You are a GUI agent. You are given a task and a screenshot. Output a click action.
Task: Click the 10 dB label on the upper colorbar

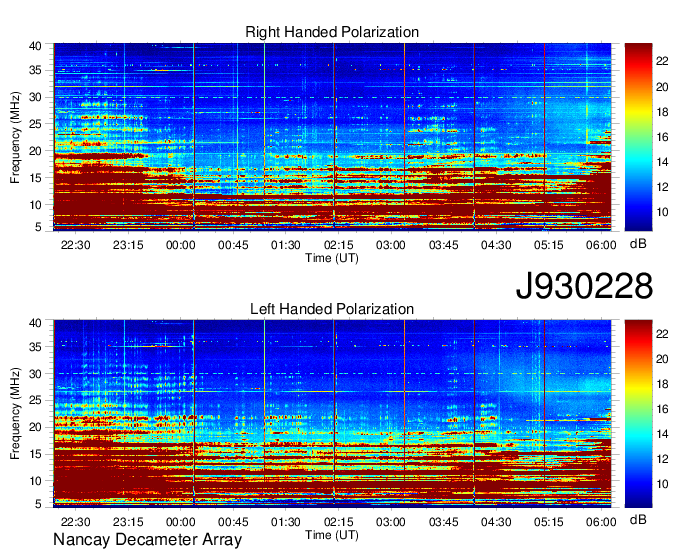pos(662,212)
